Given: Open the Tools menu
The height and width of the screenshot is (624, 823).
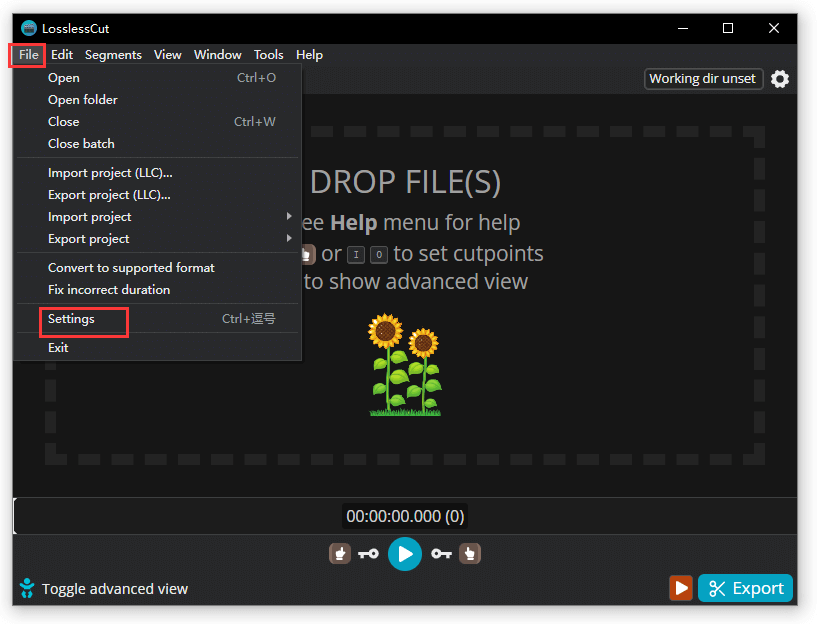Looking at the screenshot, I should tap(268, 55).
